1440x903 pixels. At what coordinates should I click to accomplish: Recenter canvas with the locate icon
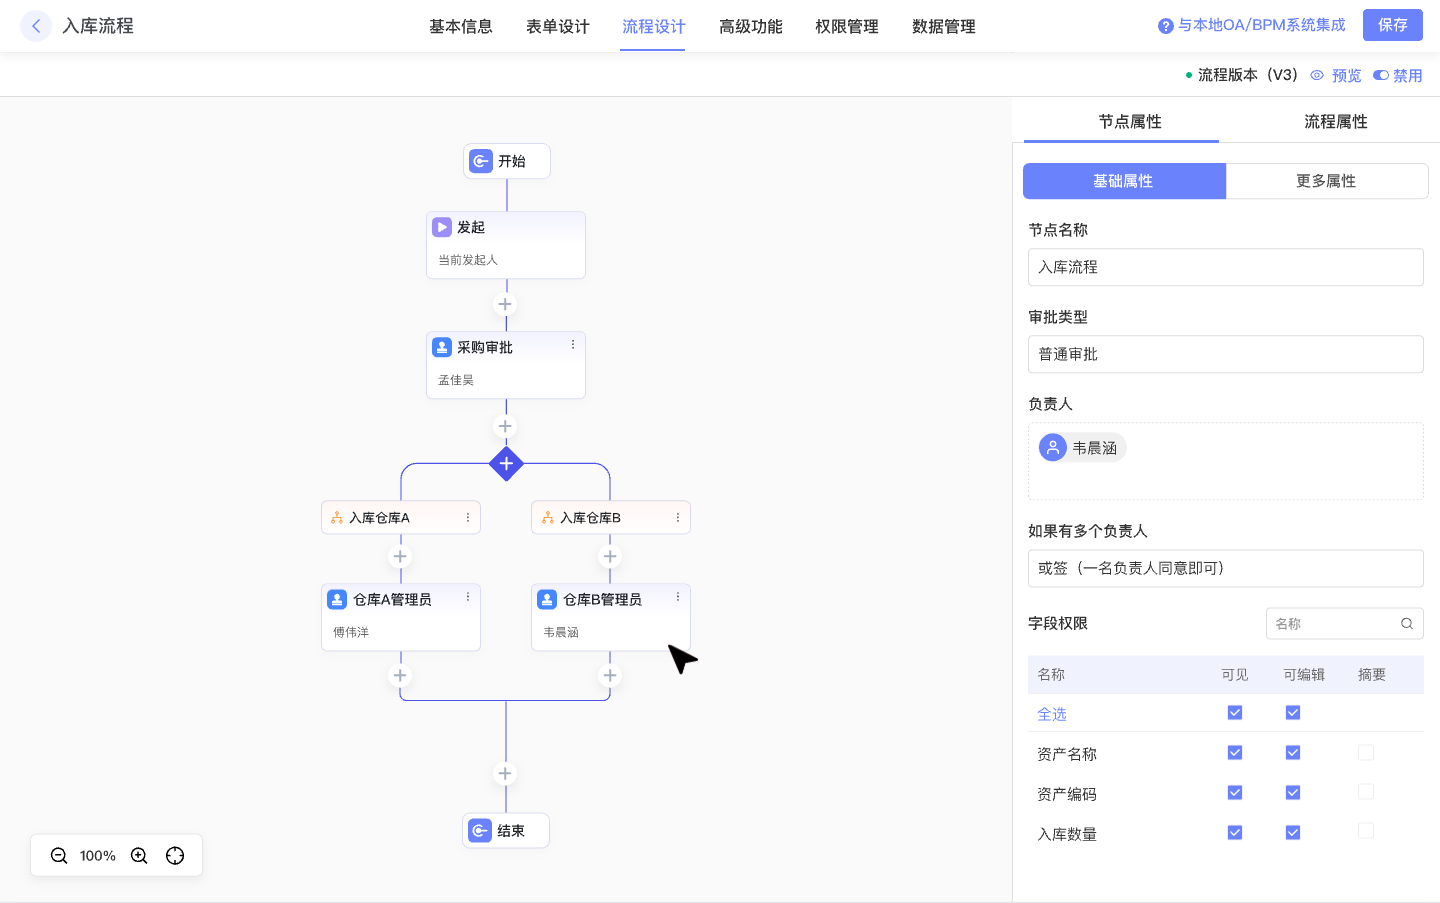point(175,856)
